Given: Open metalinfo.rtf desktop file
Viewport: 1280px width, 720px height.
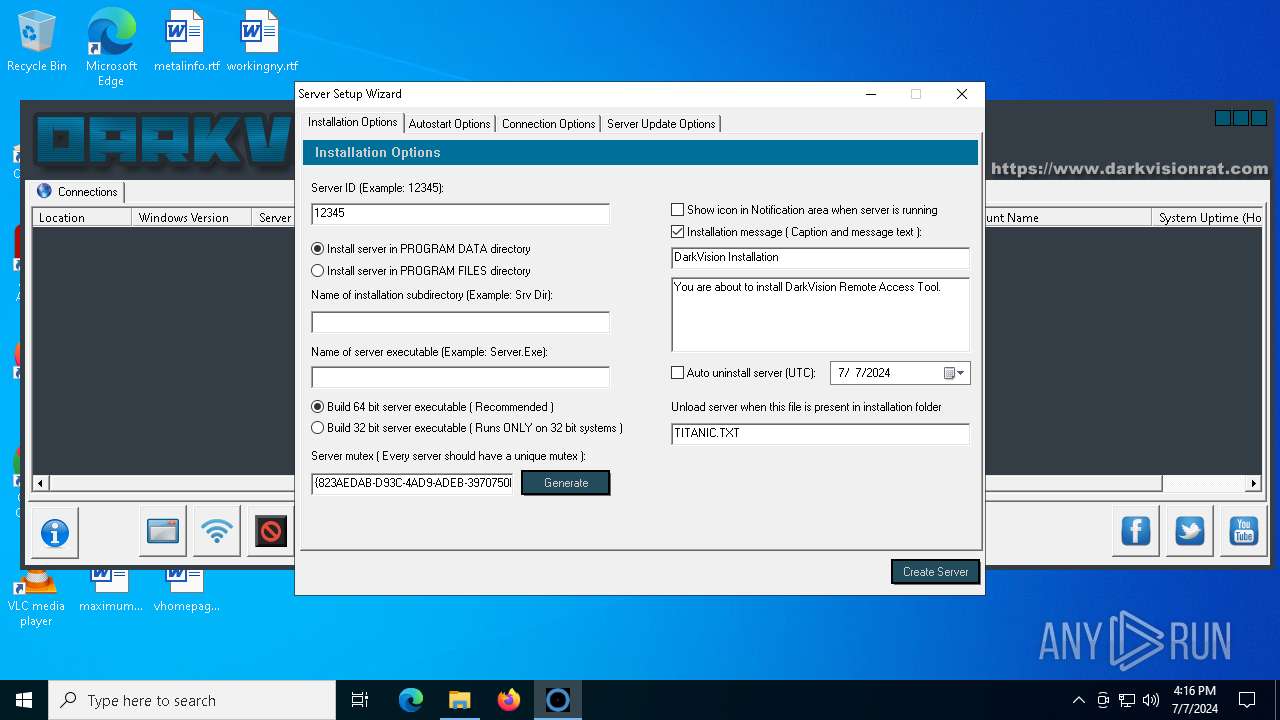Looking at the screenshot, I should coord(186,42).
